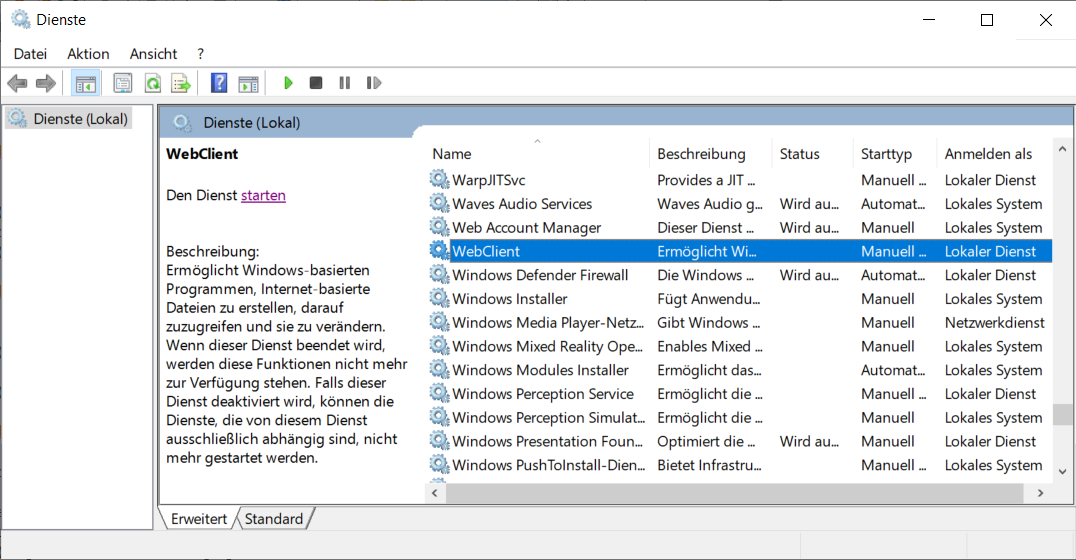Click the Back arrow in toolbar
This screenshot has height=560, width=1076.
17,84
